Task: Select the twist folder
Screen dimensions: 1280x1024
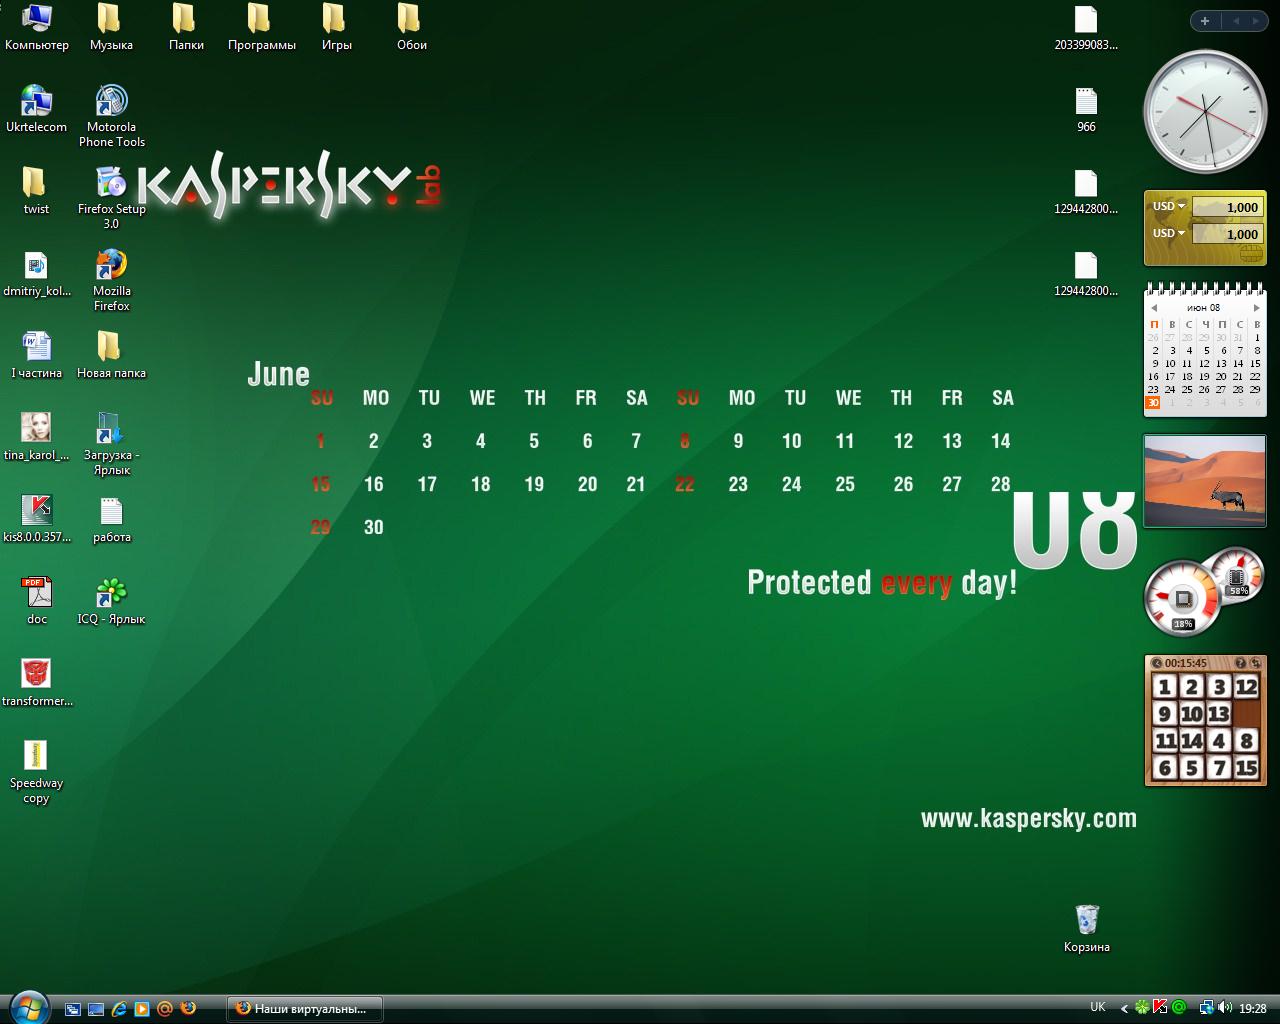Action: 37,191
